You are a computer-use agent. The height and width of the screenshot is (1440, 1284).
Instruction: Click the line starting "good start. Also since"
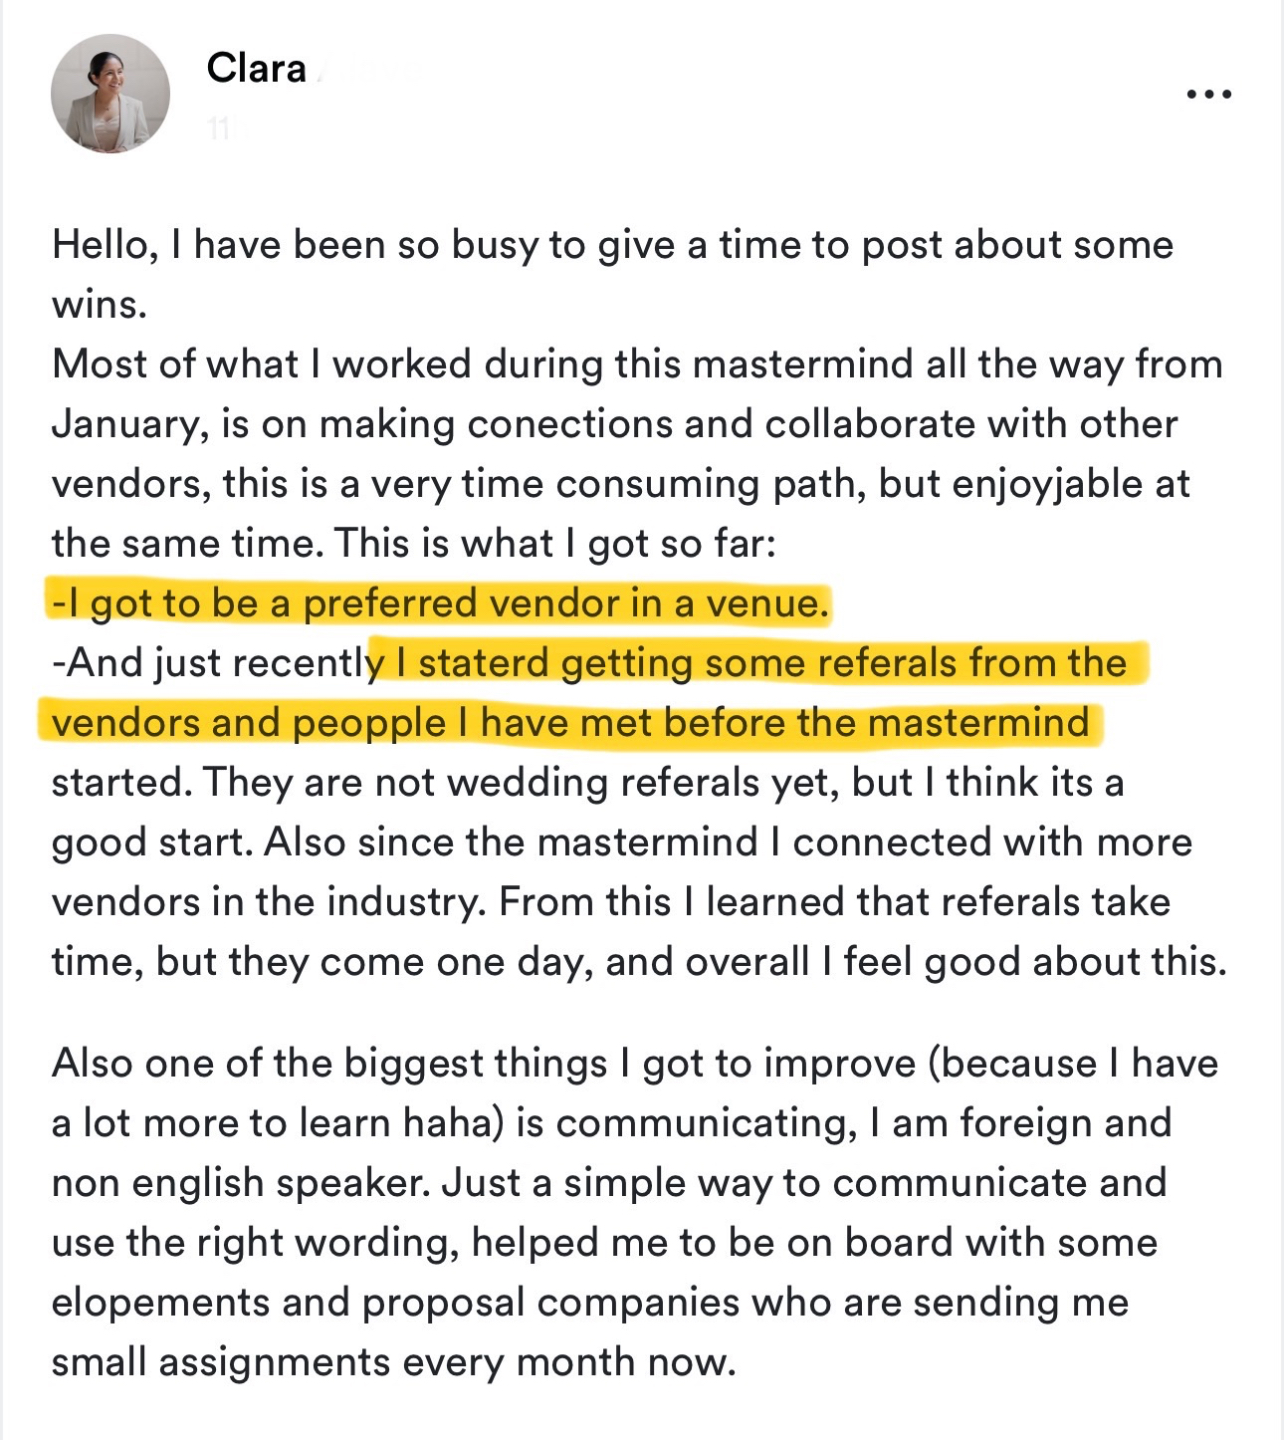(x=620, y=842)
